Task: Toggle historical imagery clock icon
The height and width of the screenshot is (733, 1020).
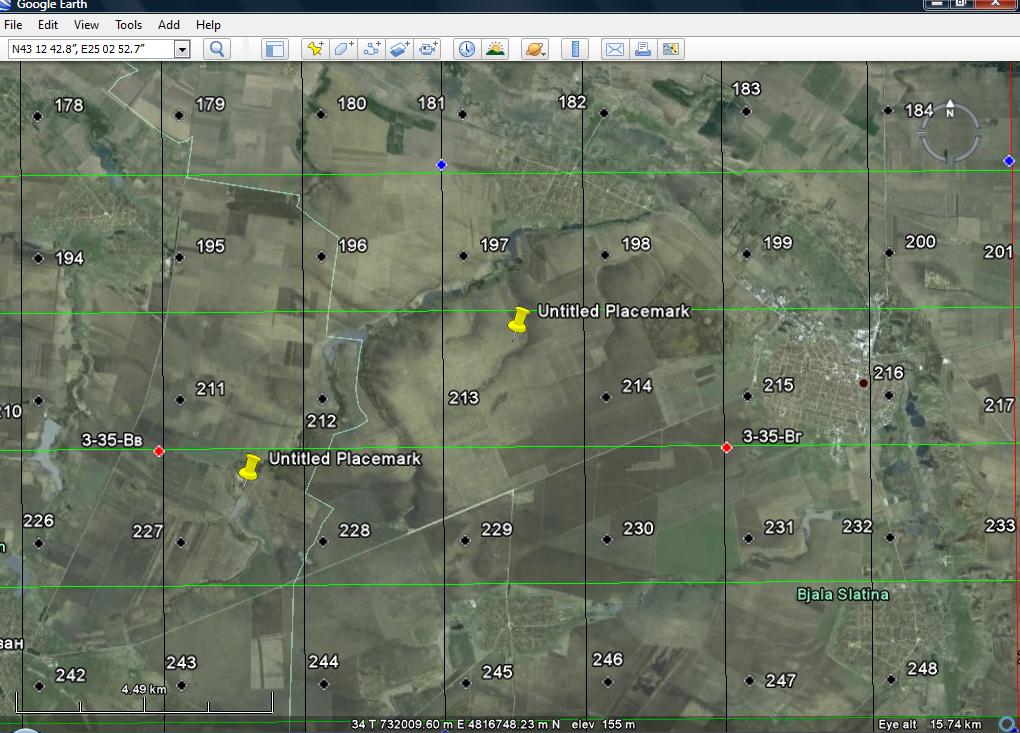Action: tap(466, 49)
